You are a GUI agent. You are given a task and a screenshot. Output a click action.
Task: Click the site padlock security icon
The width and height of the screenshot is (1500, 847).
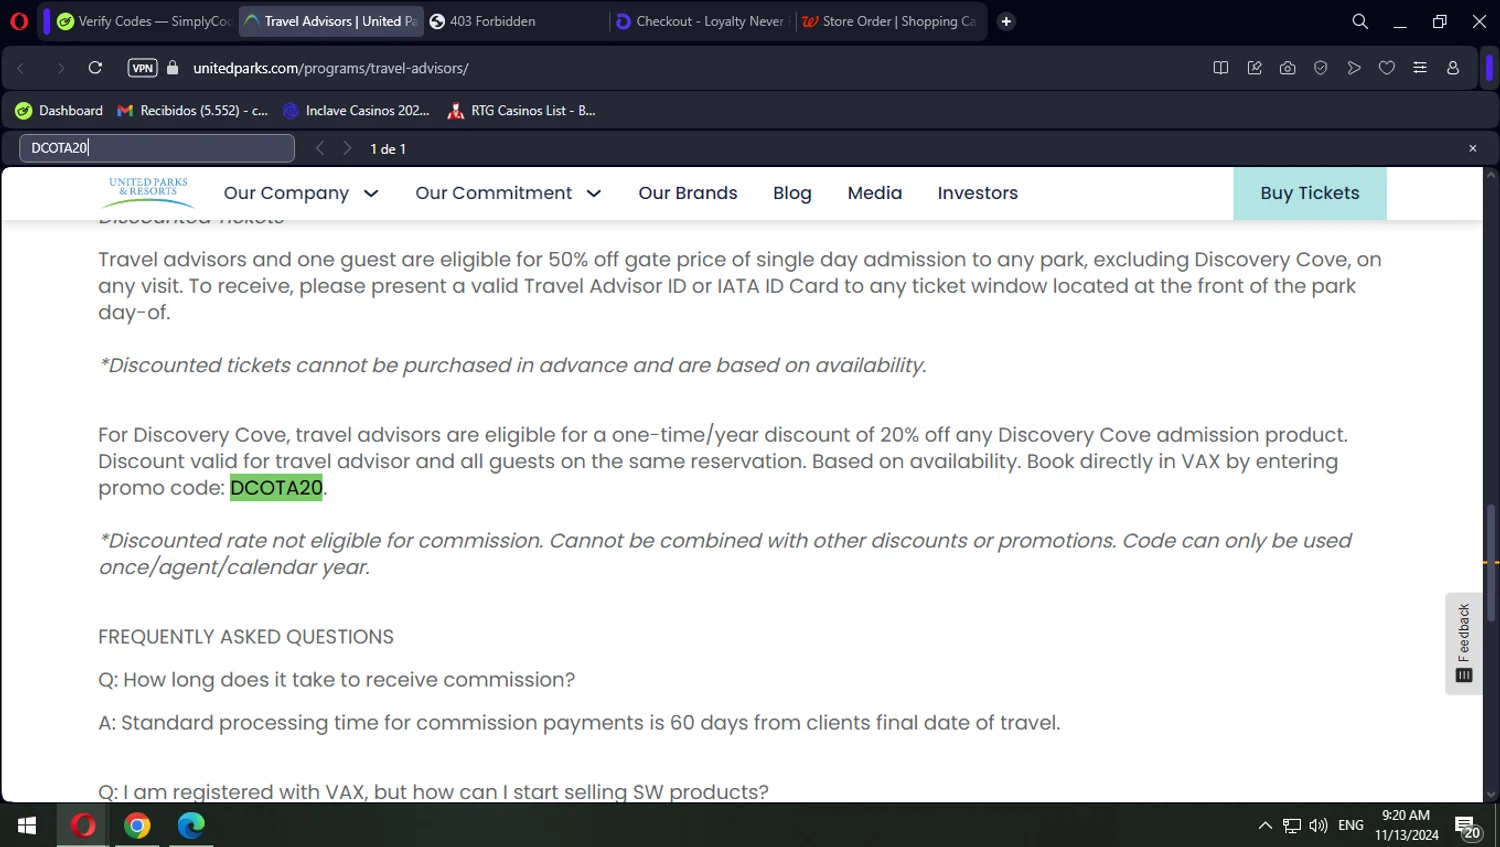(173, 68)
